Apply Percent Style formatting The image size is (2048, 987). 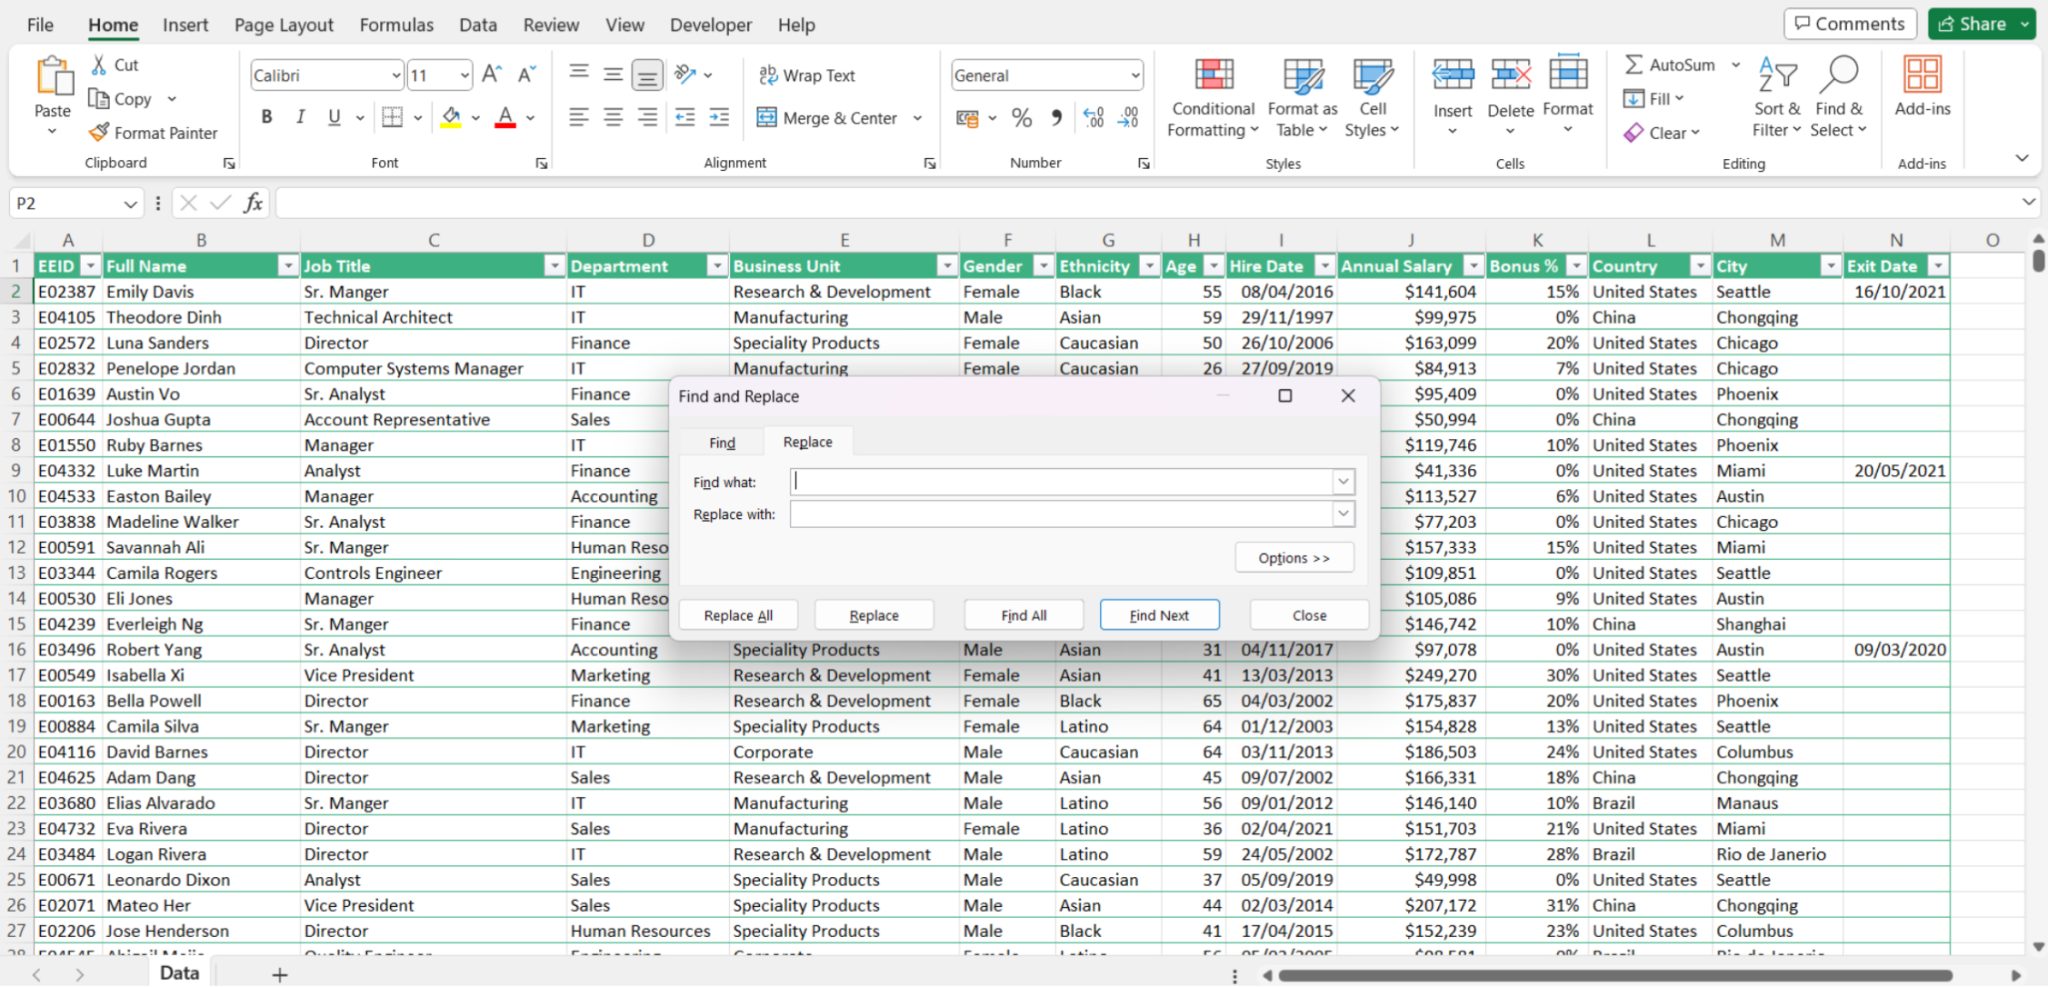[x=1021, y=118]
